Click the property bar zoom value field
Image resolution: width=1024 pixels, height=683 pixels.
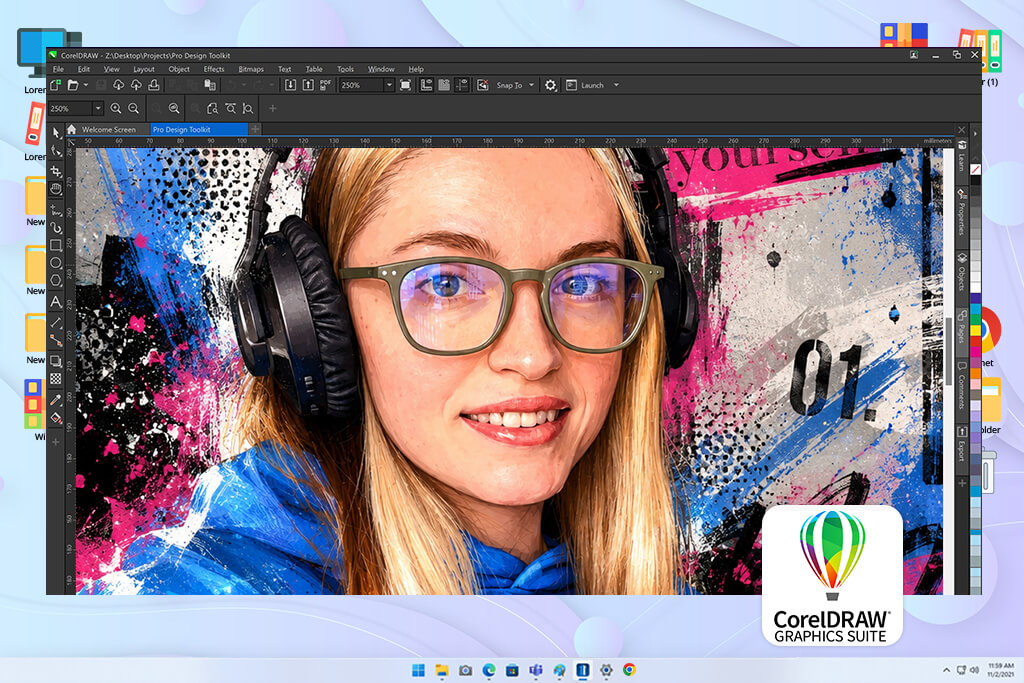pyautogui.click(x=71, y=108)
